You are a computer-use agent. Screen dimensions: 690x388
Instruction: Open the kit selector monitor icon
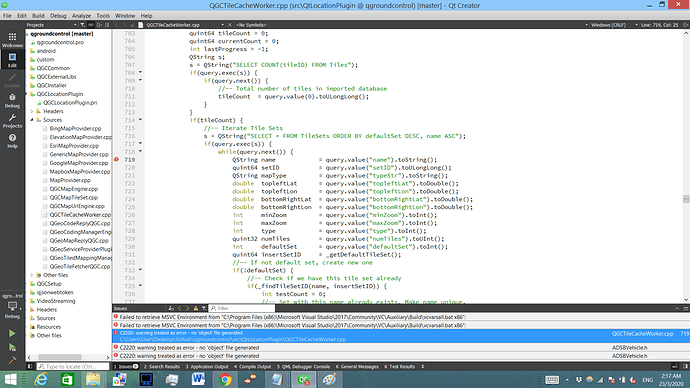pyautogui.click(x=12, y=307)
